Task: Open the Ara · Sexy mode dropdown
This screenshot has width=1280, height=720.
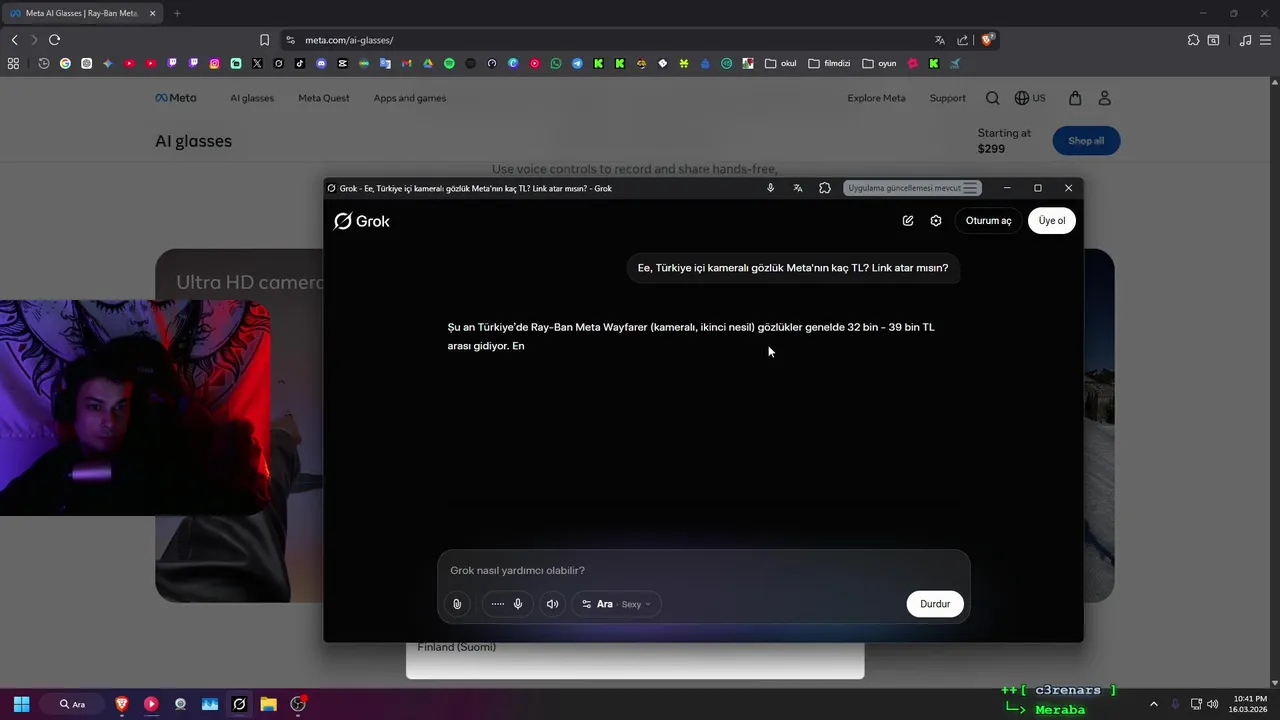Action: point(616,604)
